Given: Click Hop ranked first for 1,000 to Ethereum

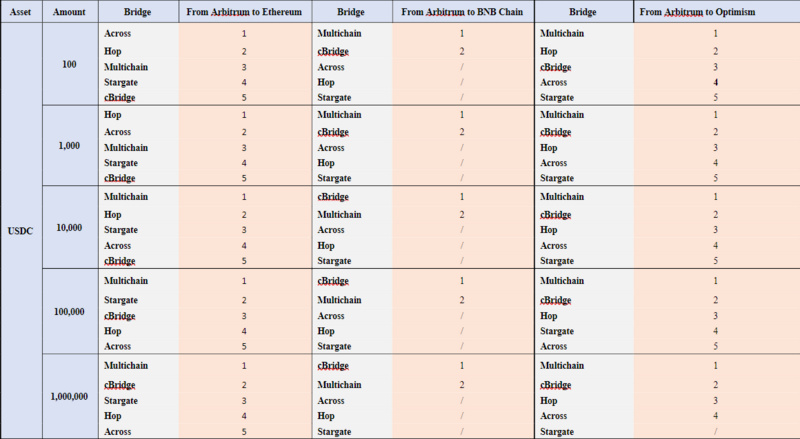Looking at the screenshot, I should coord(113,115).
